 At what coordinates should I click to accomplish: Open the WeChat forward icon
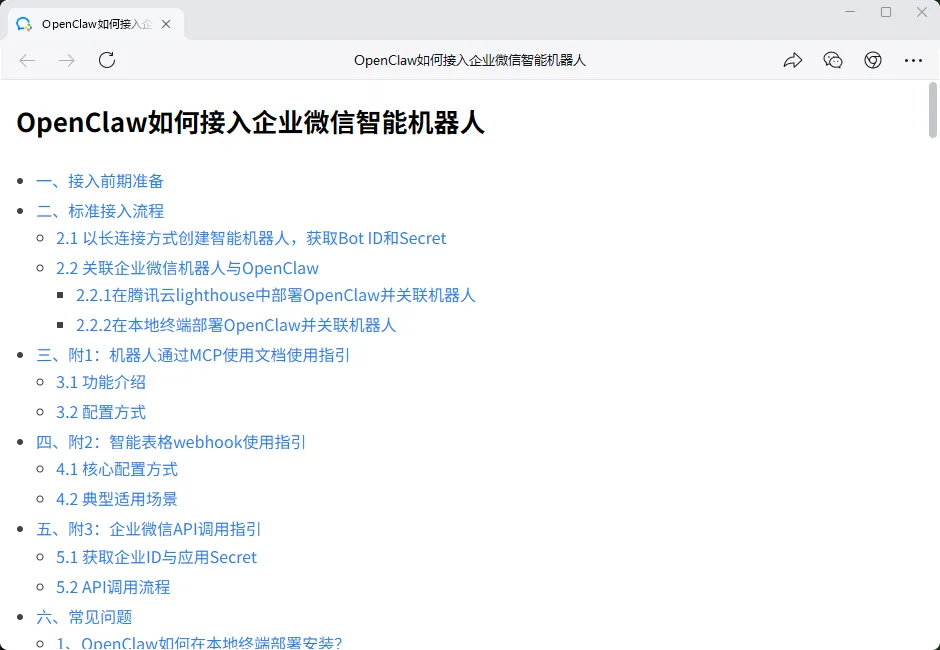(x=833, y=60)
